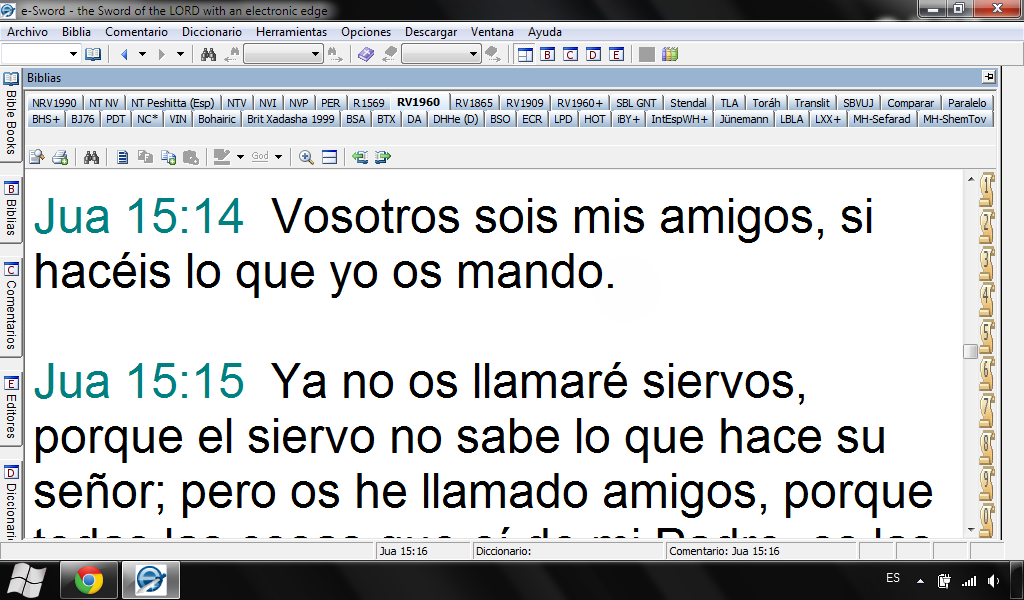
Task: Open the Ayuda menu
Action: [545, 31]
